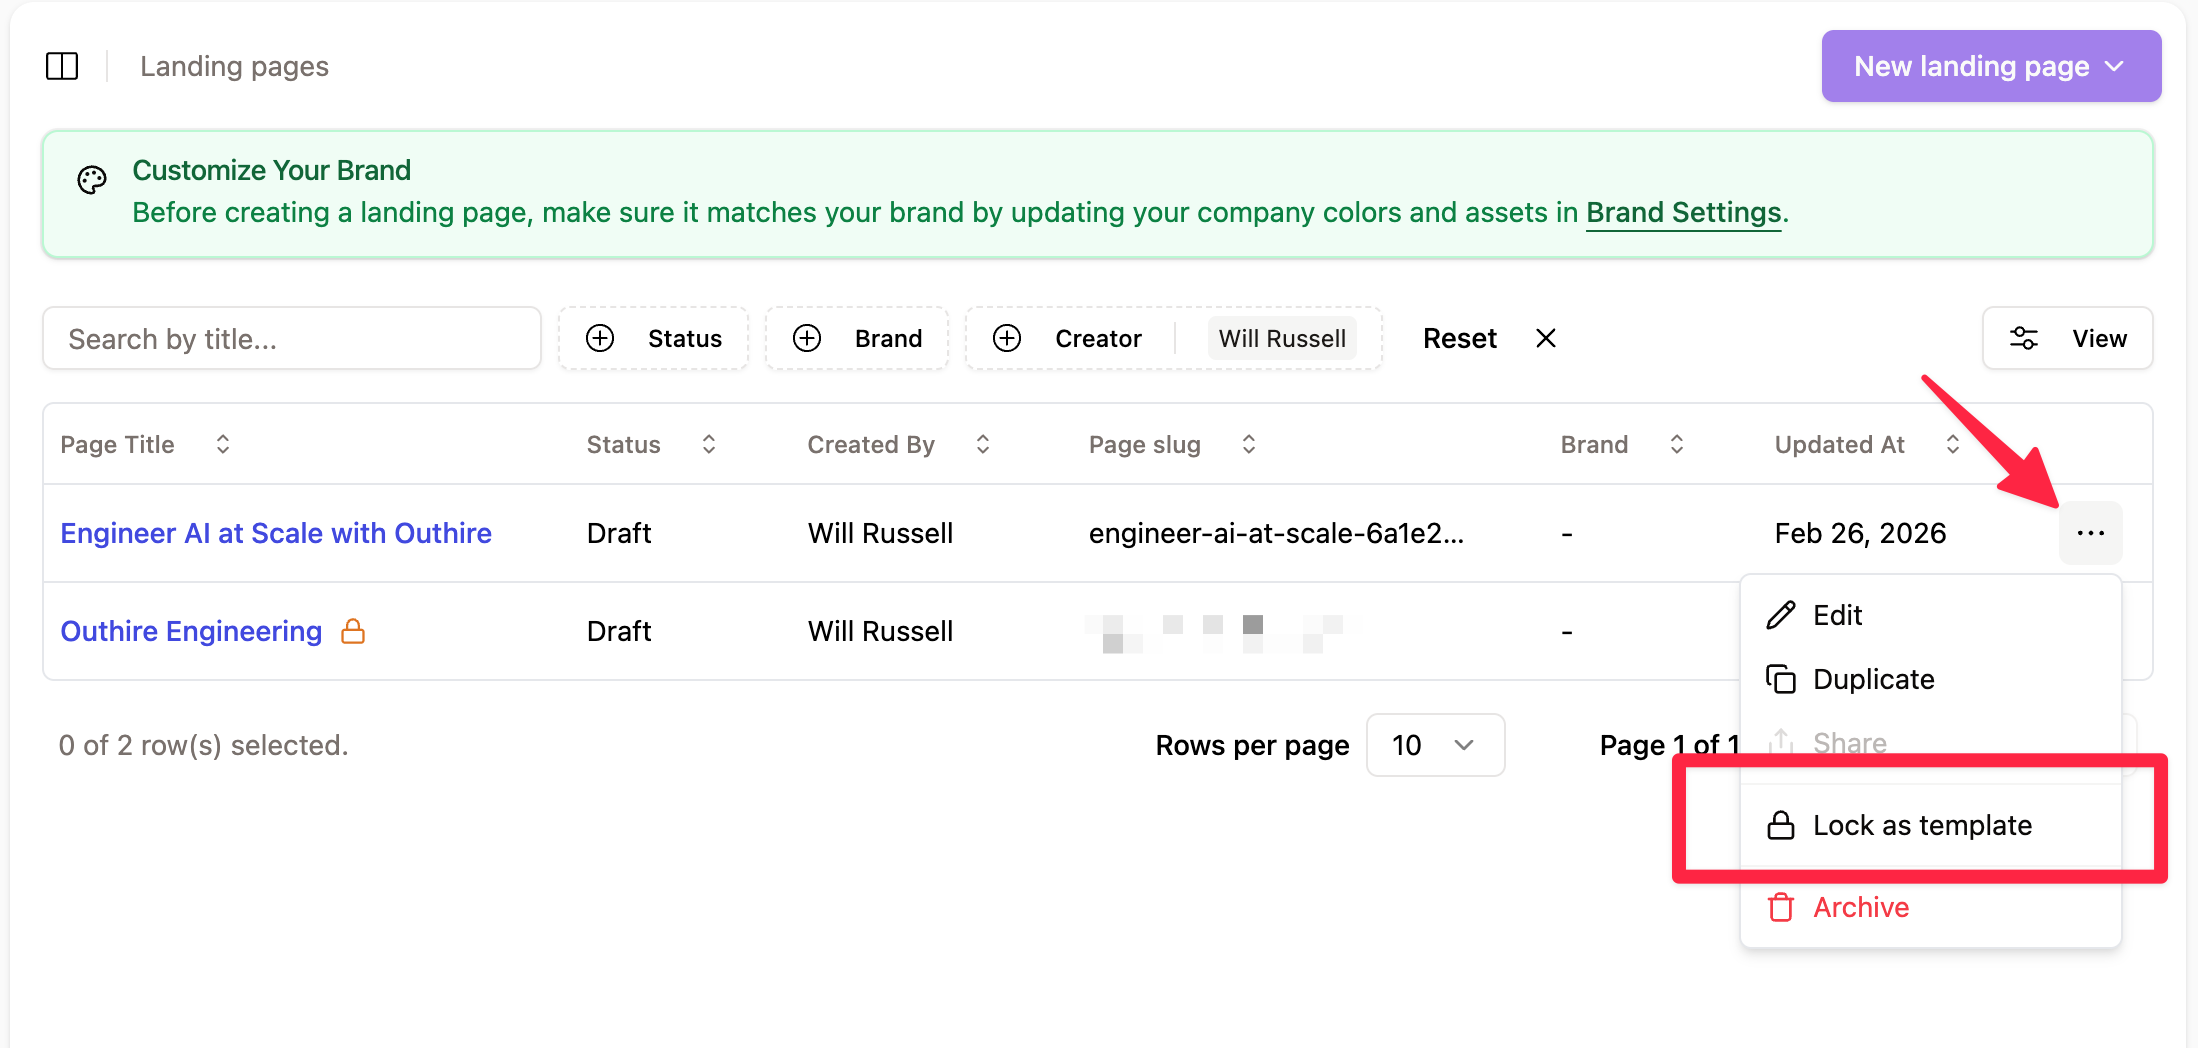Sort by Page slug column arrows
The width and height of the screenshot is (2198, 1048).
tap(1249, 444)
